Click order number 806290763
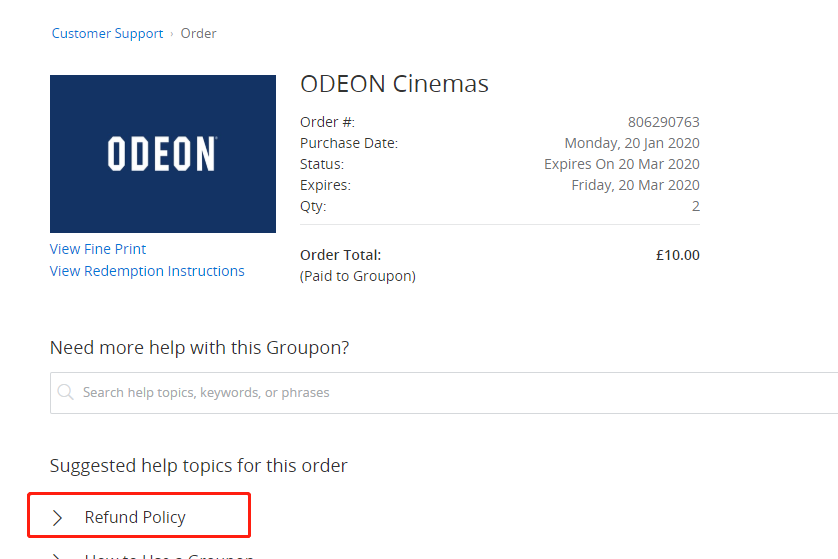This screenshot has height=559, width=838. coord(663,122)
